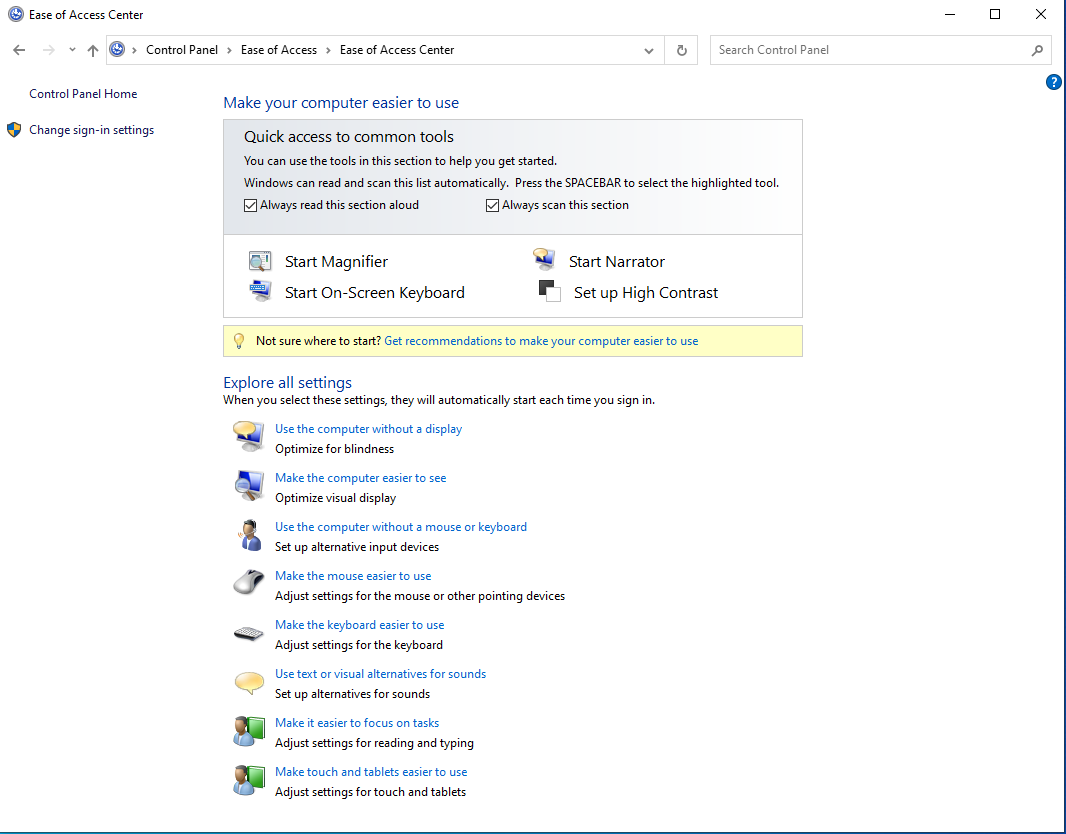Select Control Panel in the breadcrumb
The image size is (1066, 834).
182,50
